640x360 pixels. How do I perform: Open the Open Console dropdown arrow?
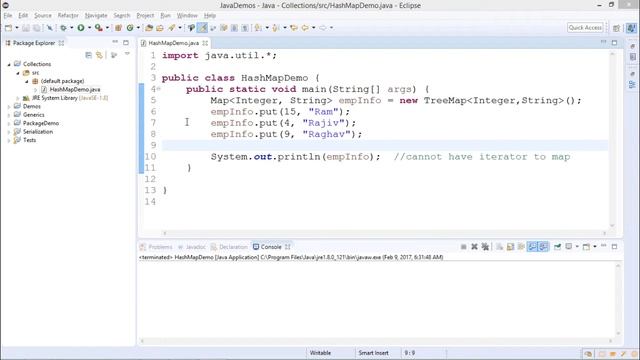coord(595,247)
